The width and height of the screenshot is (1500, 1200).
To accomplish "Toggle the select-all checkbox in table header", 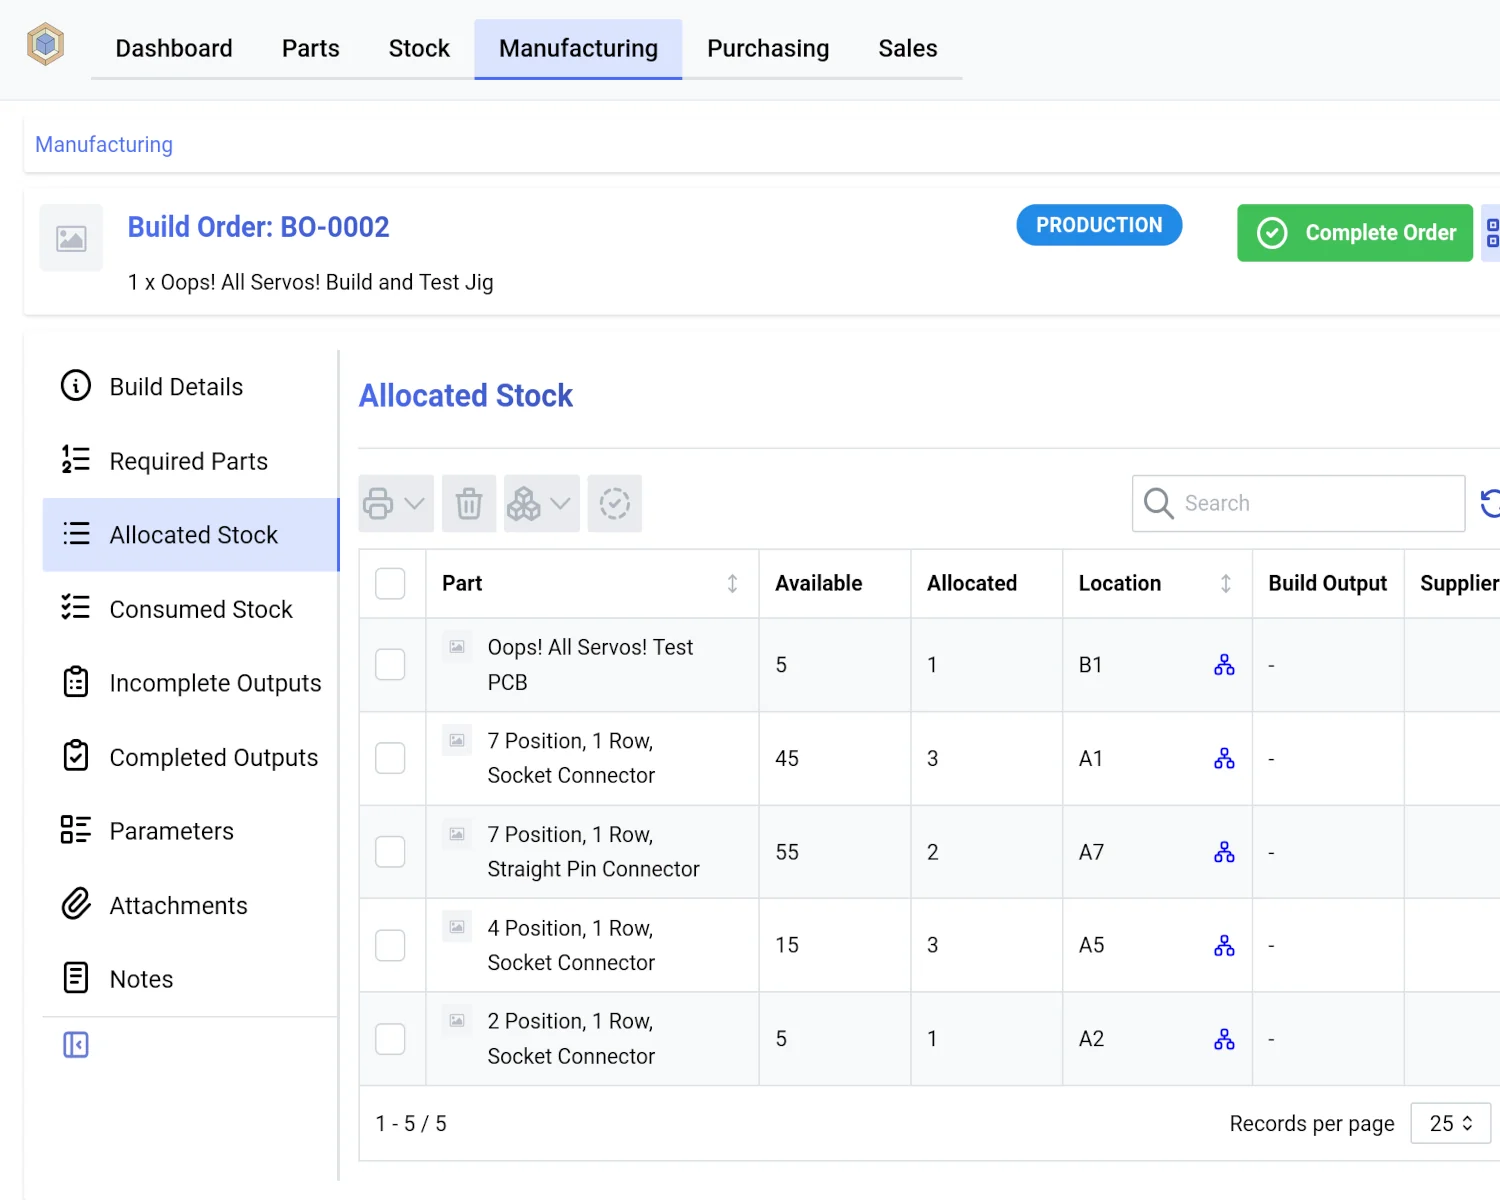I will click(390, 584).
